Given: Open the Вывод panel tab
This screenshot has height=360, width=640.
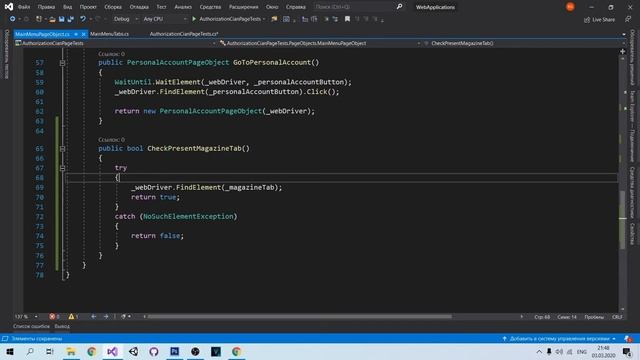Looking at the screenshot, I should pos(62,327).
